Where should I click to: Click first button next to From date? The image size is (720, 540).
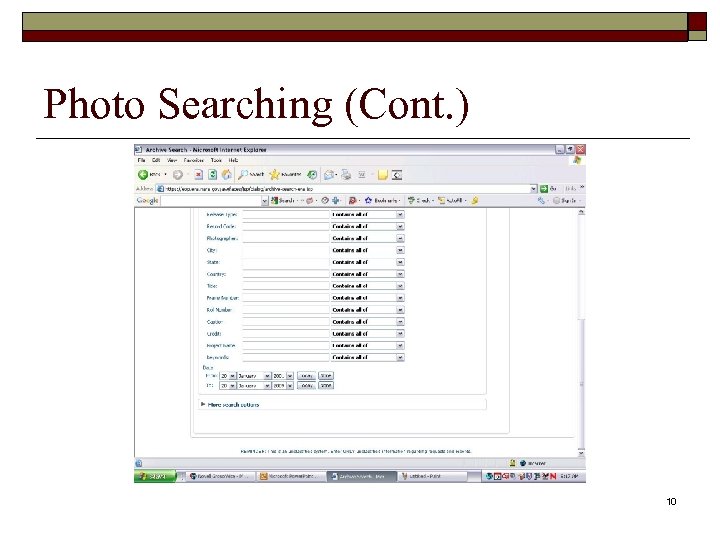pyautogui.click(x=306, y=376)
